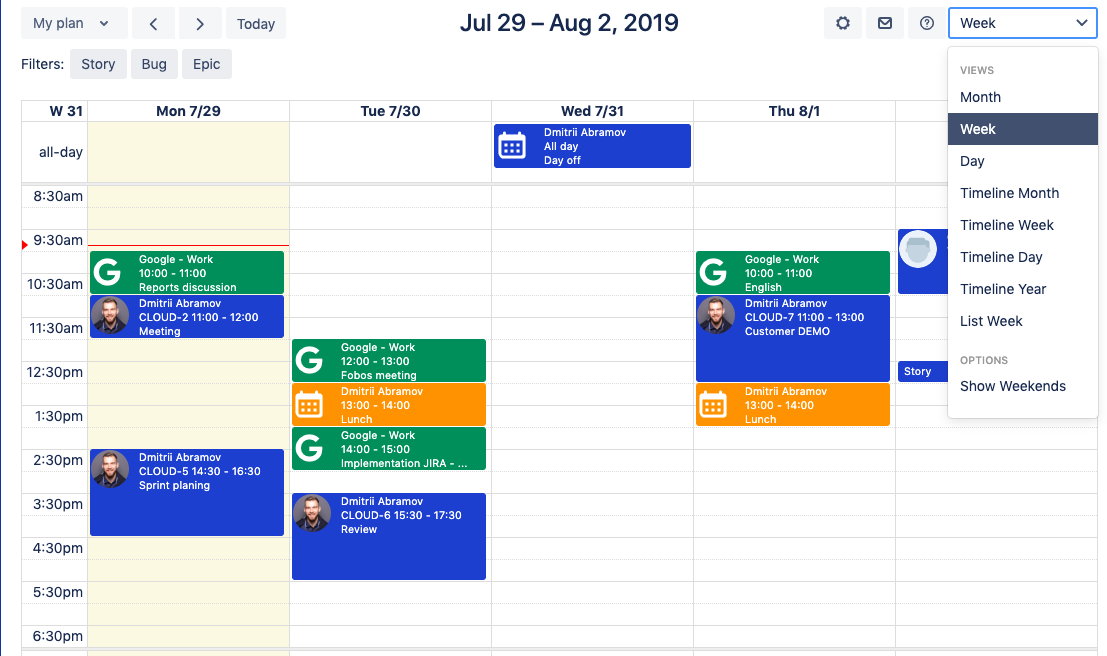Screen dimensions: 1107x656
Task: Click Google icon on Reports discussion event
Action: (x=108, y=272)
